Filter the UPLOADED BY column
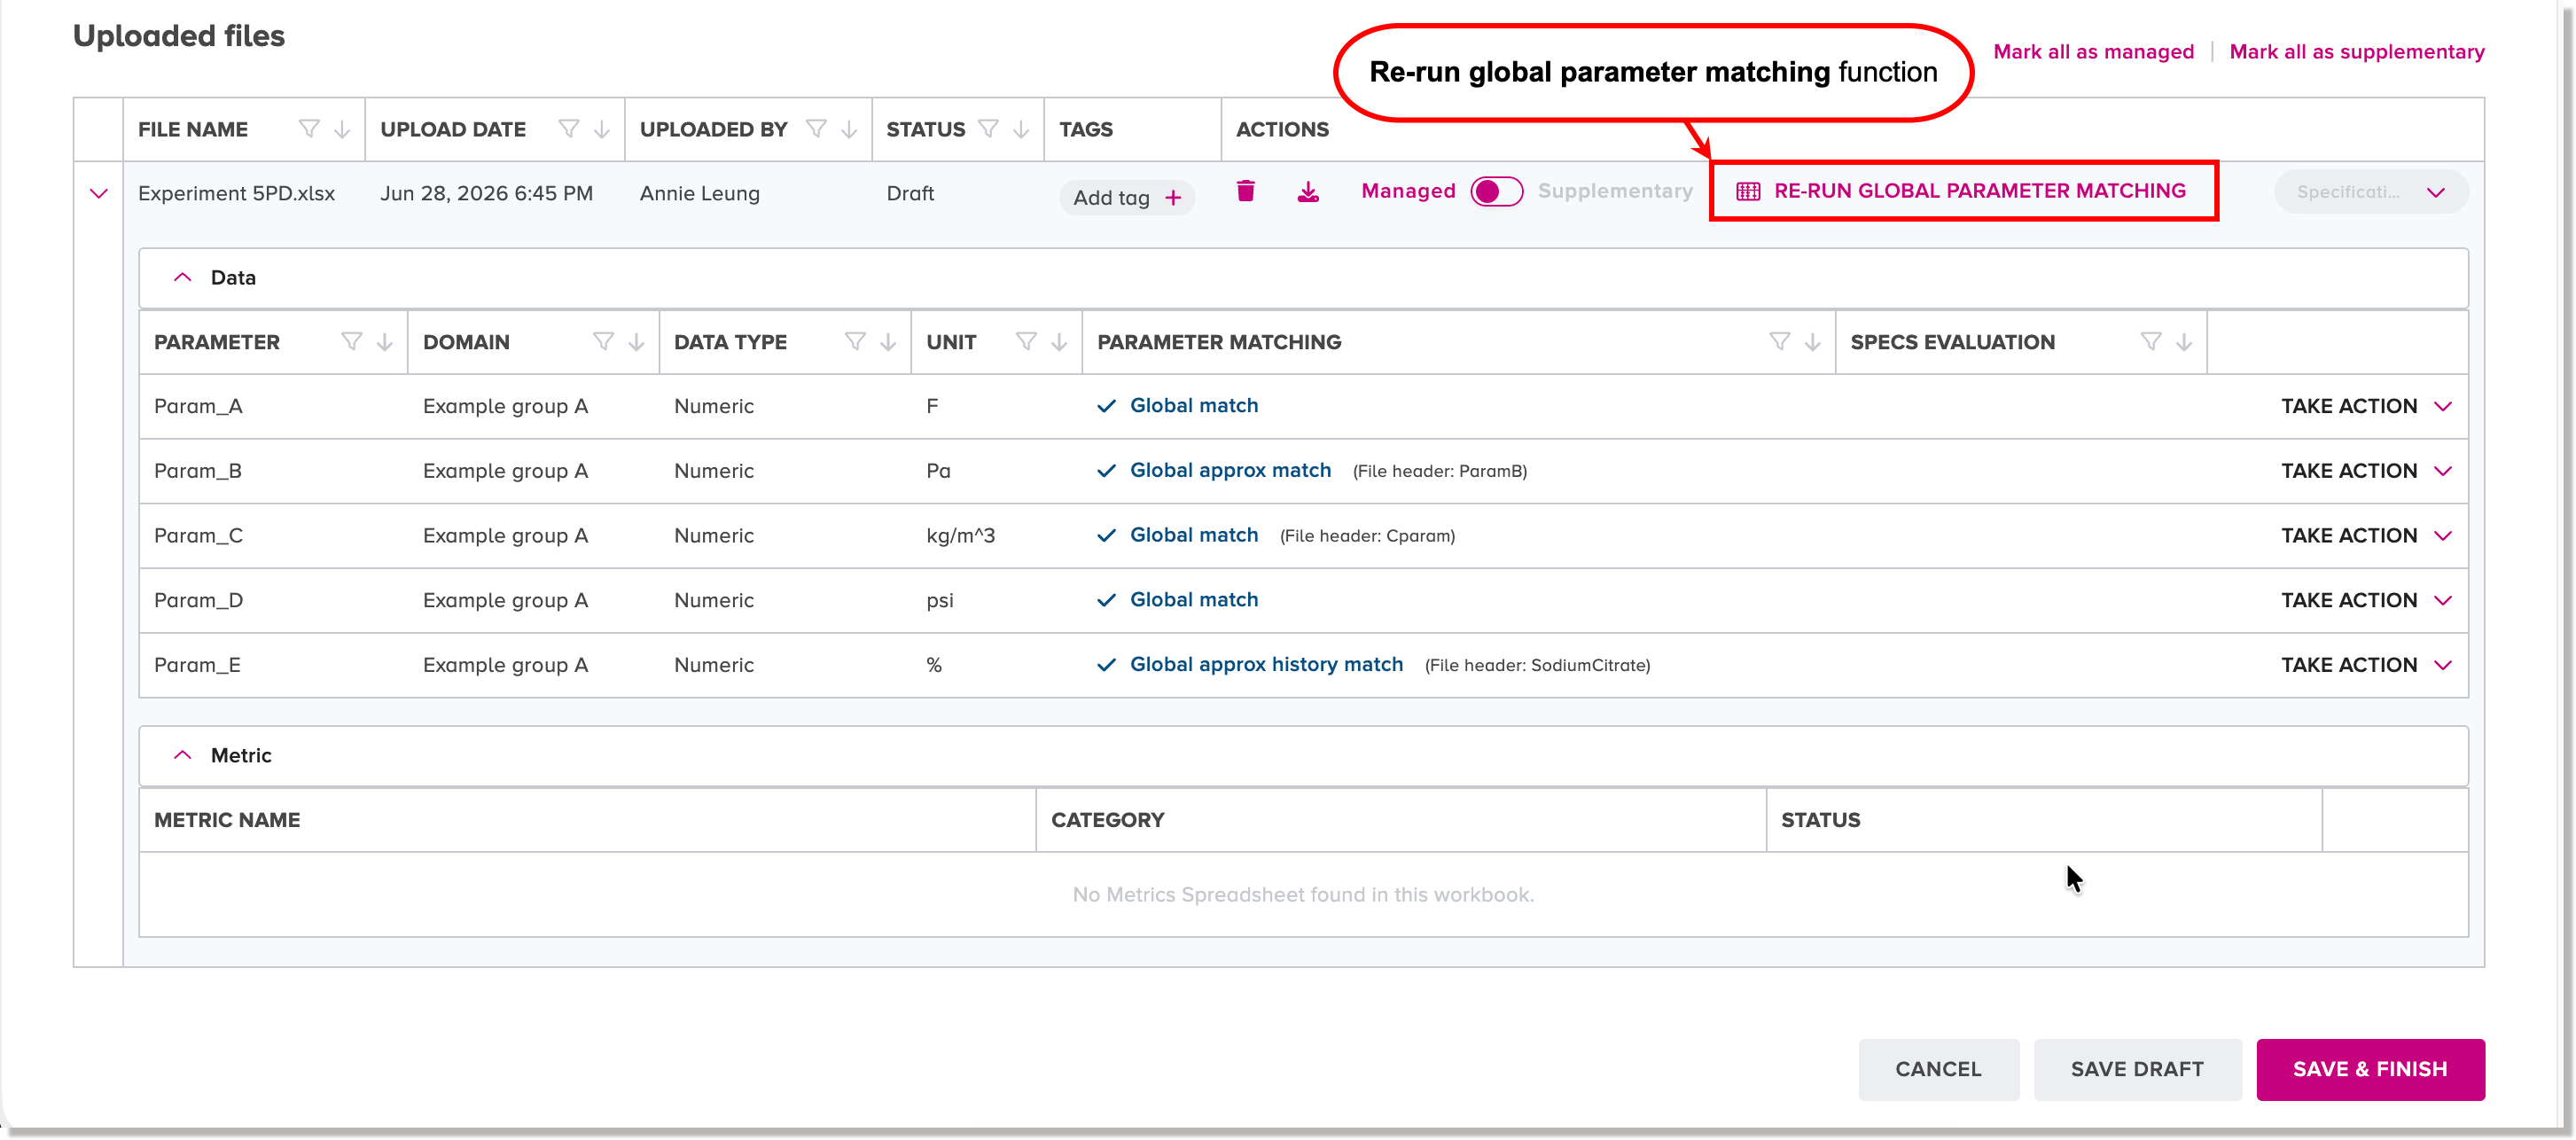The image size is (2576, 1140). (816, 129)
